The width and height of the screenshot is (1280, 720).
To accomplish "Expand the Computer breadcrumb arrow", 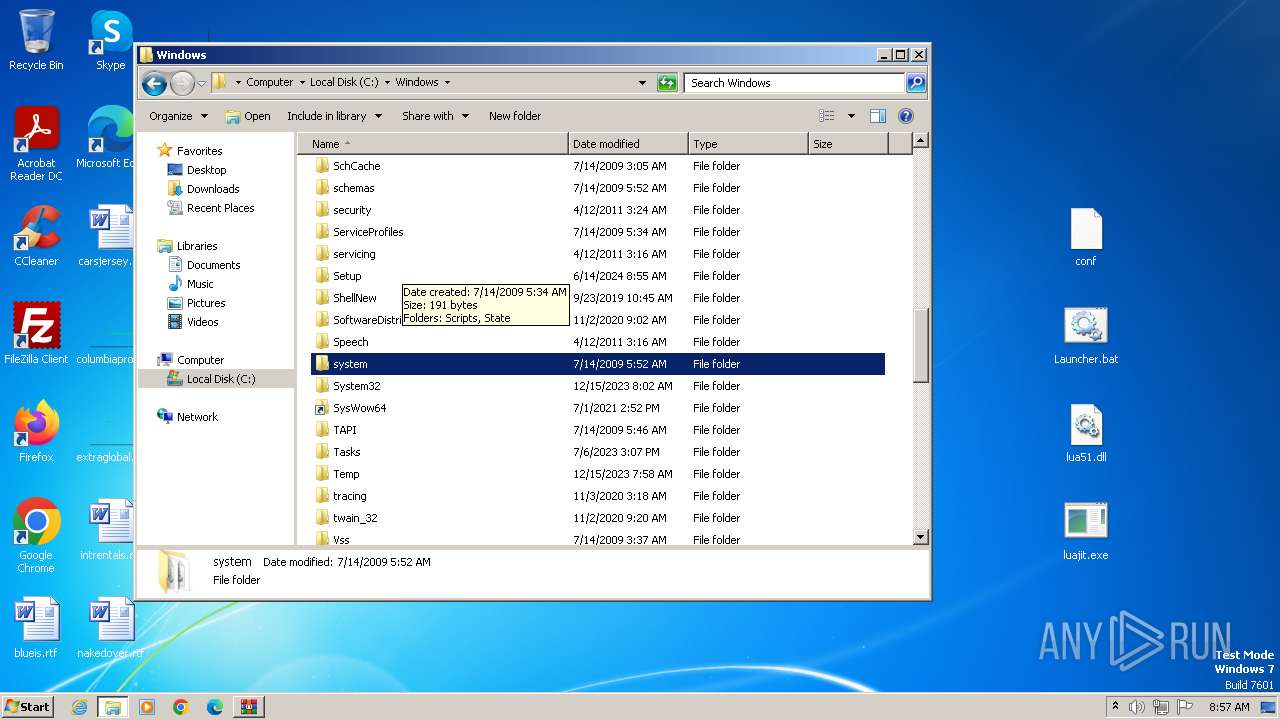I will pyautogui.click(x=302, y=83).
